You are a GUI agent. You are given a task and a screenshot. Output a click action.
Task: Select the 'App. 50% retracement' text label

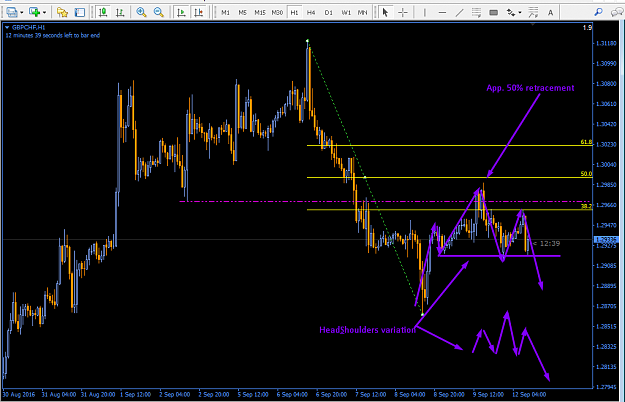(x=530, y=88)
